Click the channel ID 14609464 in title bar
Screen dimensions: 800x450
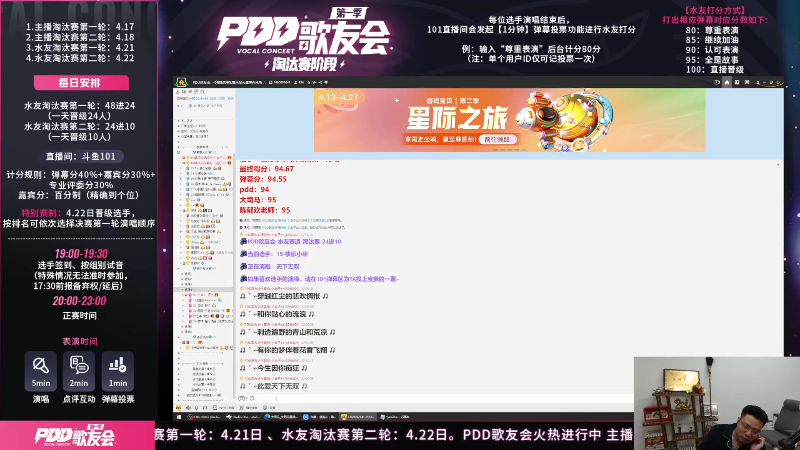click(281, 82)
